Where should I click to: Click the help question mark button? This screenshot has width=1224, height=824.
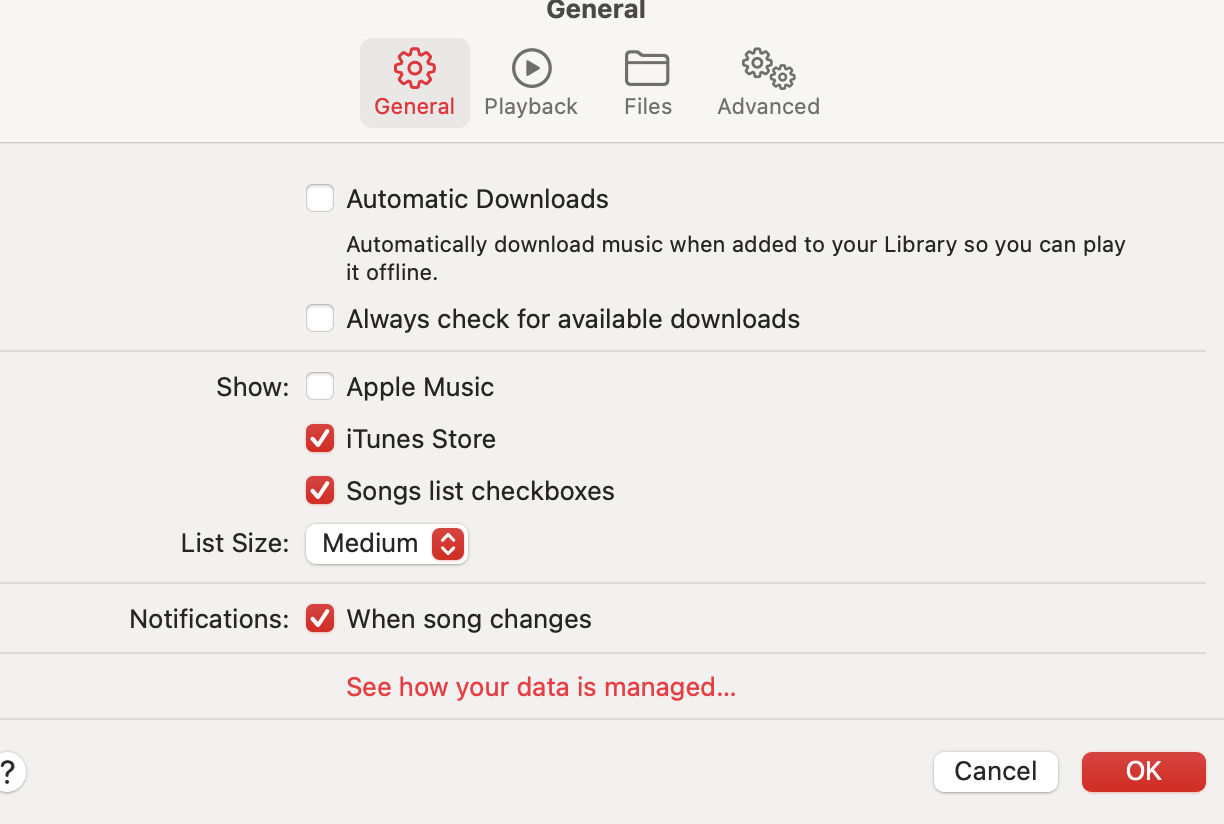click(8, 772)
